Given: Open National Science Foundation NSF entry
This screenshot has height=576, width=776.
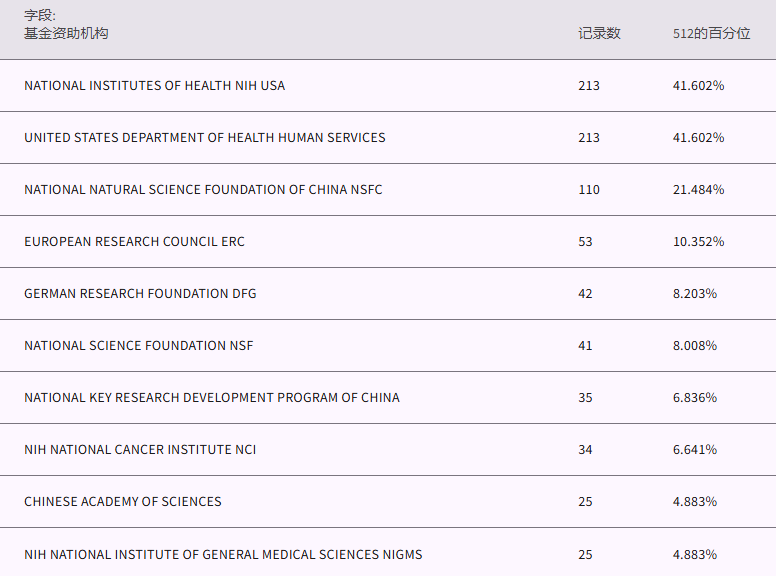Looking at the screenshot, I should pyautogui.click(x=138, y=346).
